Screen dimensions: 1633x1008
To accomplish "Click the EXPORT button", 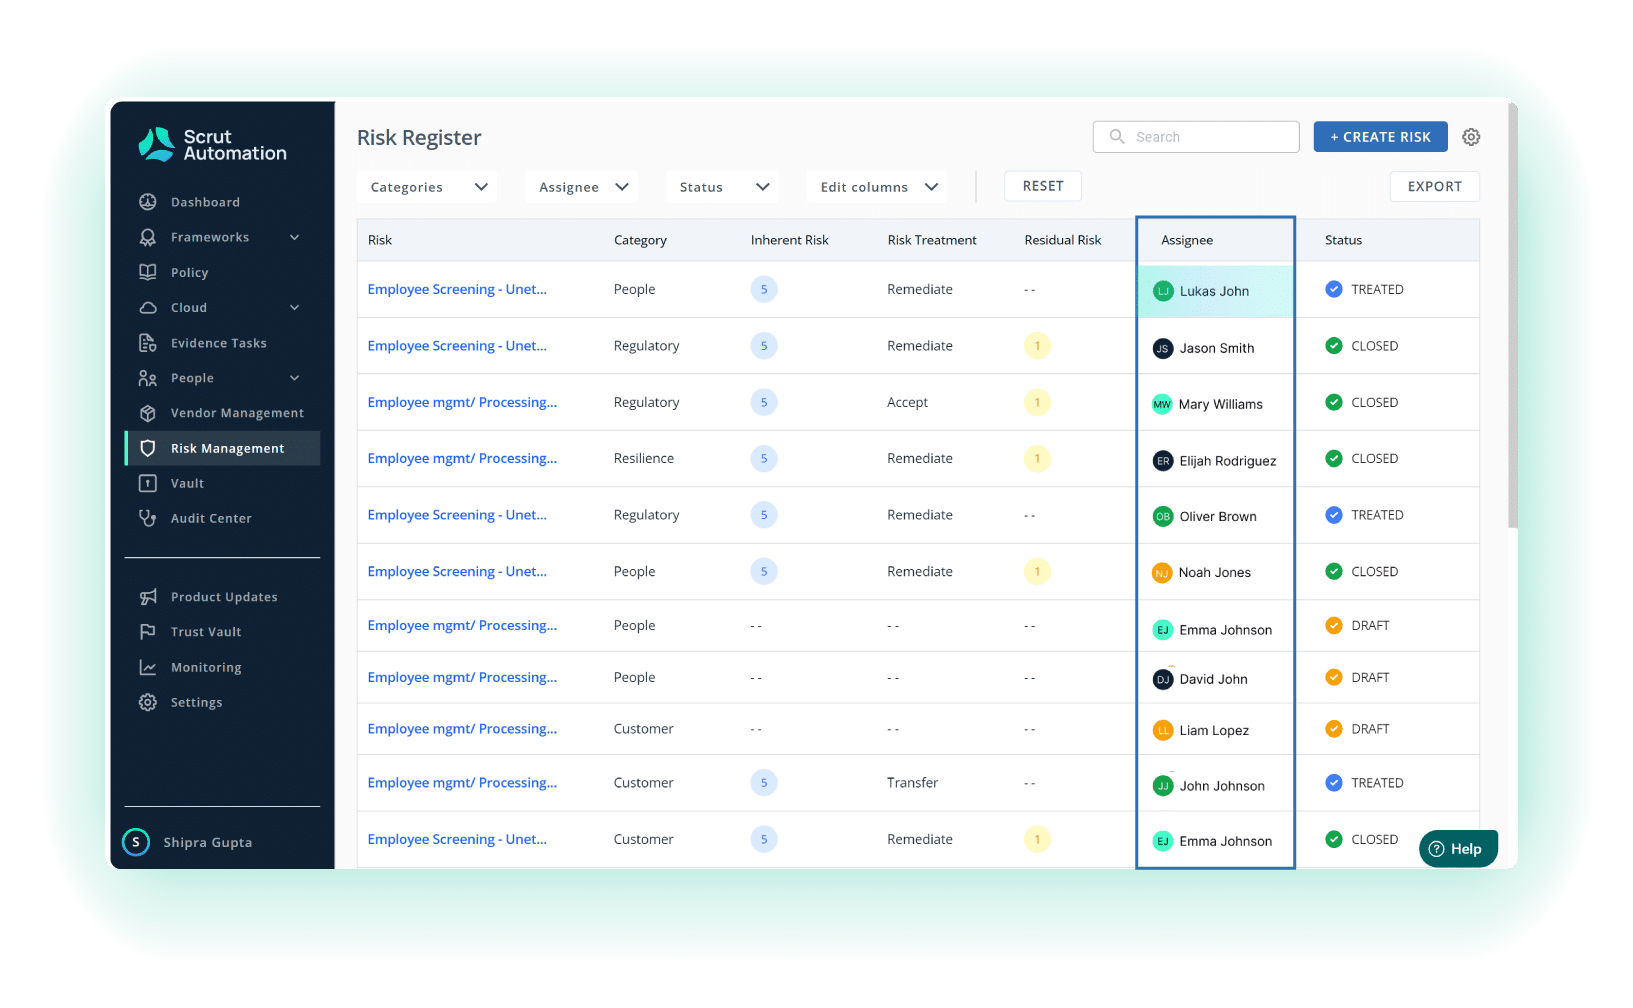I will pyautogui.click(x=1435, y=186).
